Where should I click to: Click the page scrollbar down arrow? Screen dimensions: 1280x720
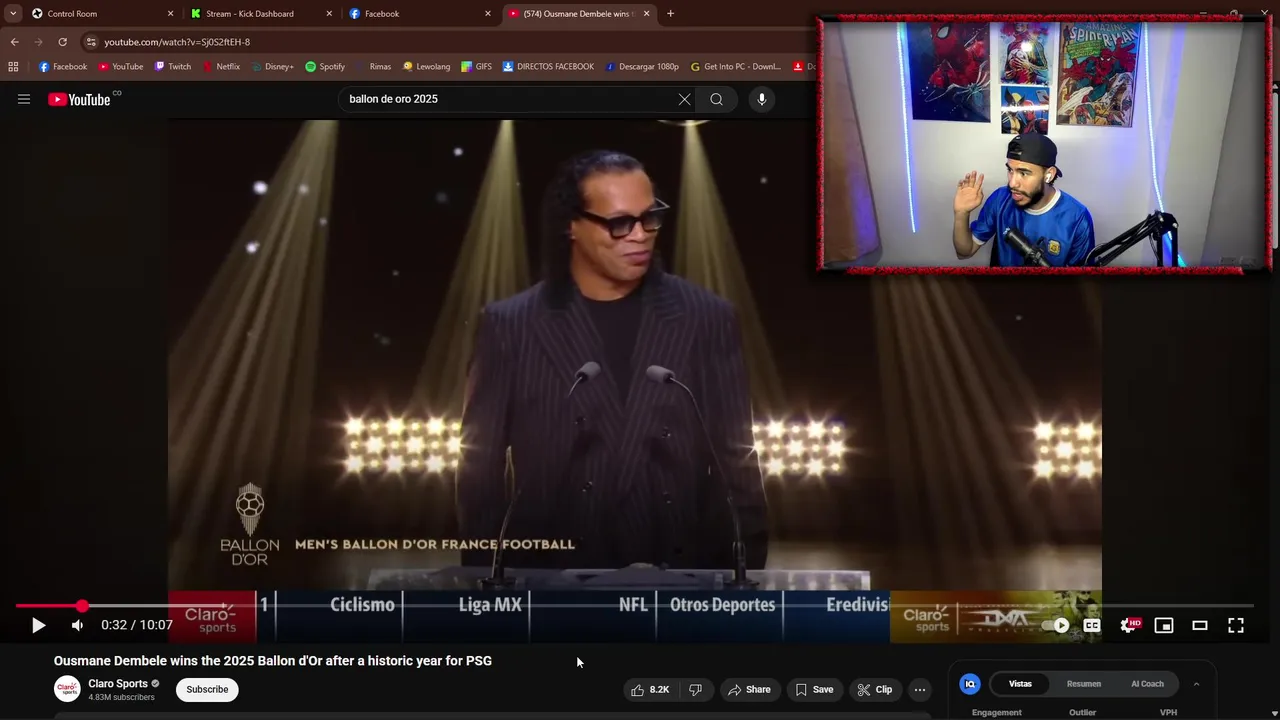(x=1275, y=714)
